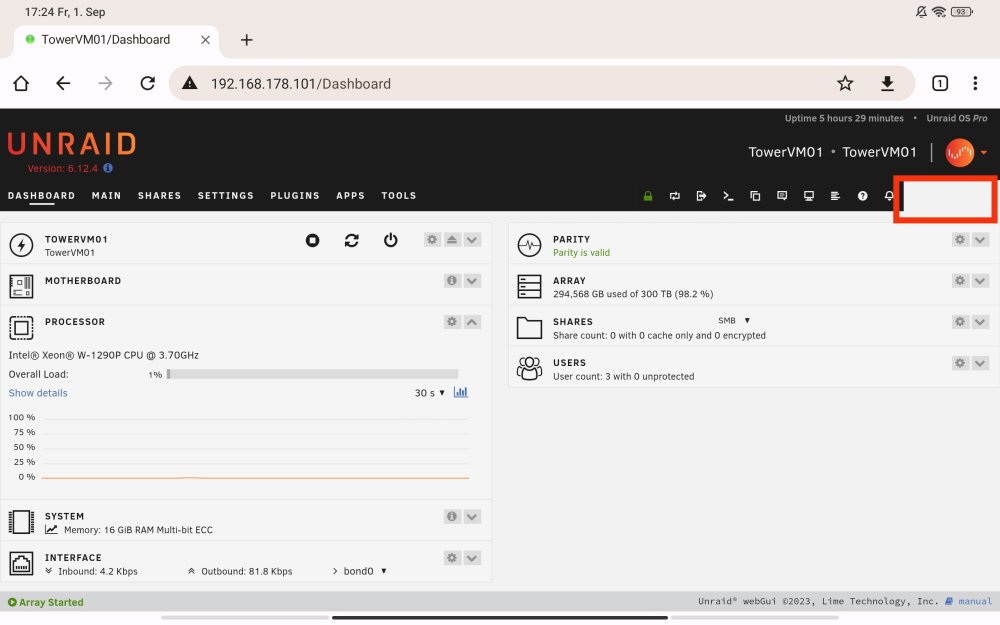Click the reboot arrows icon in TowerVM01 row

click(x=351, y=240)
